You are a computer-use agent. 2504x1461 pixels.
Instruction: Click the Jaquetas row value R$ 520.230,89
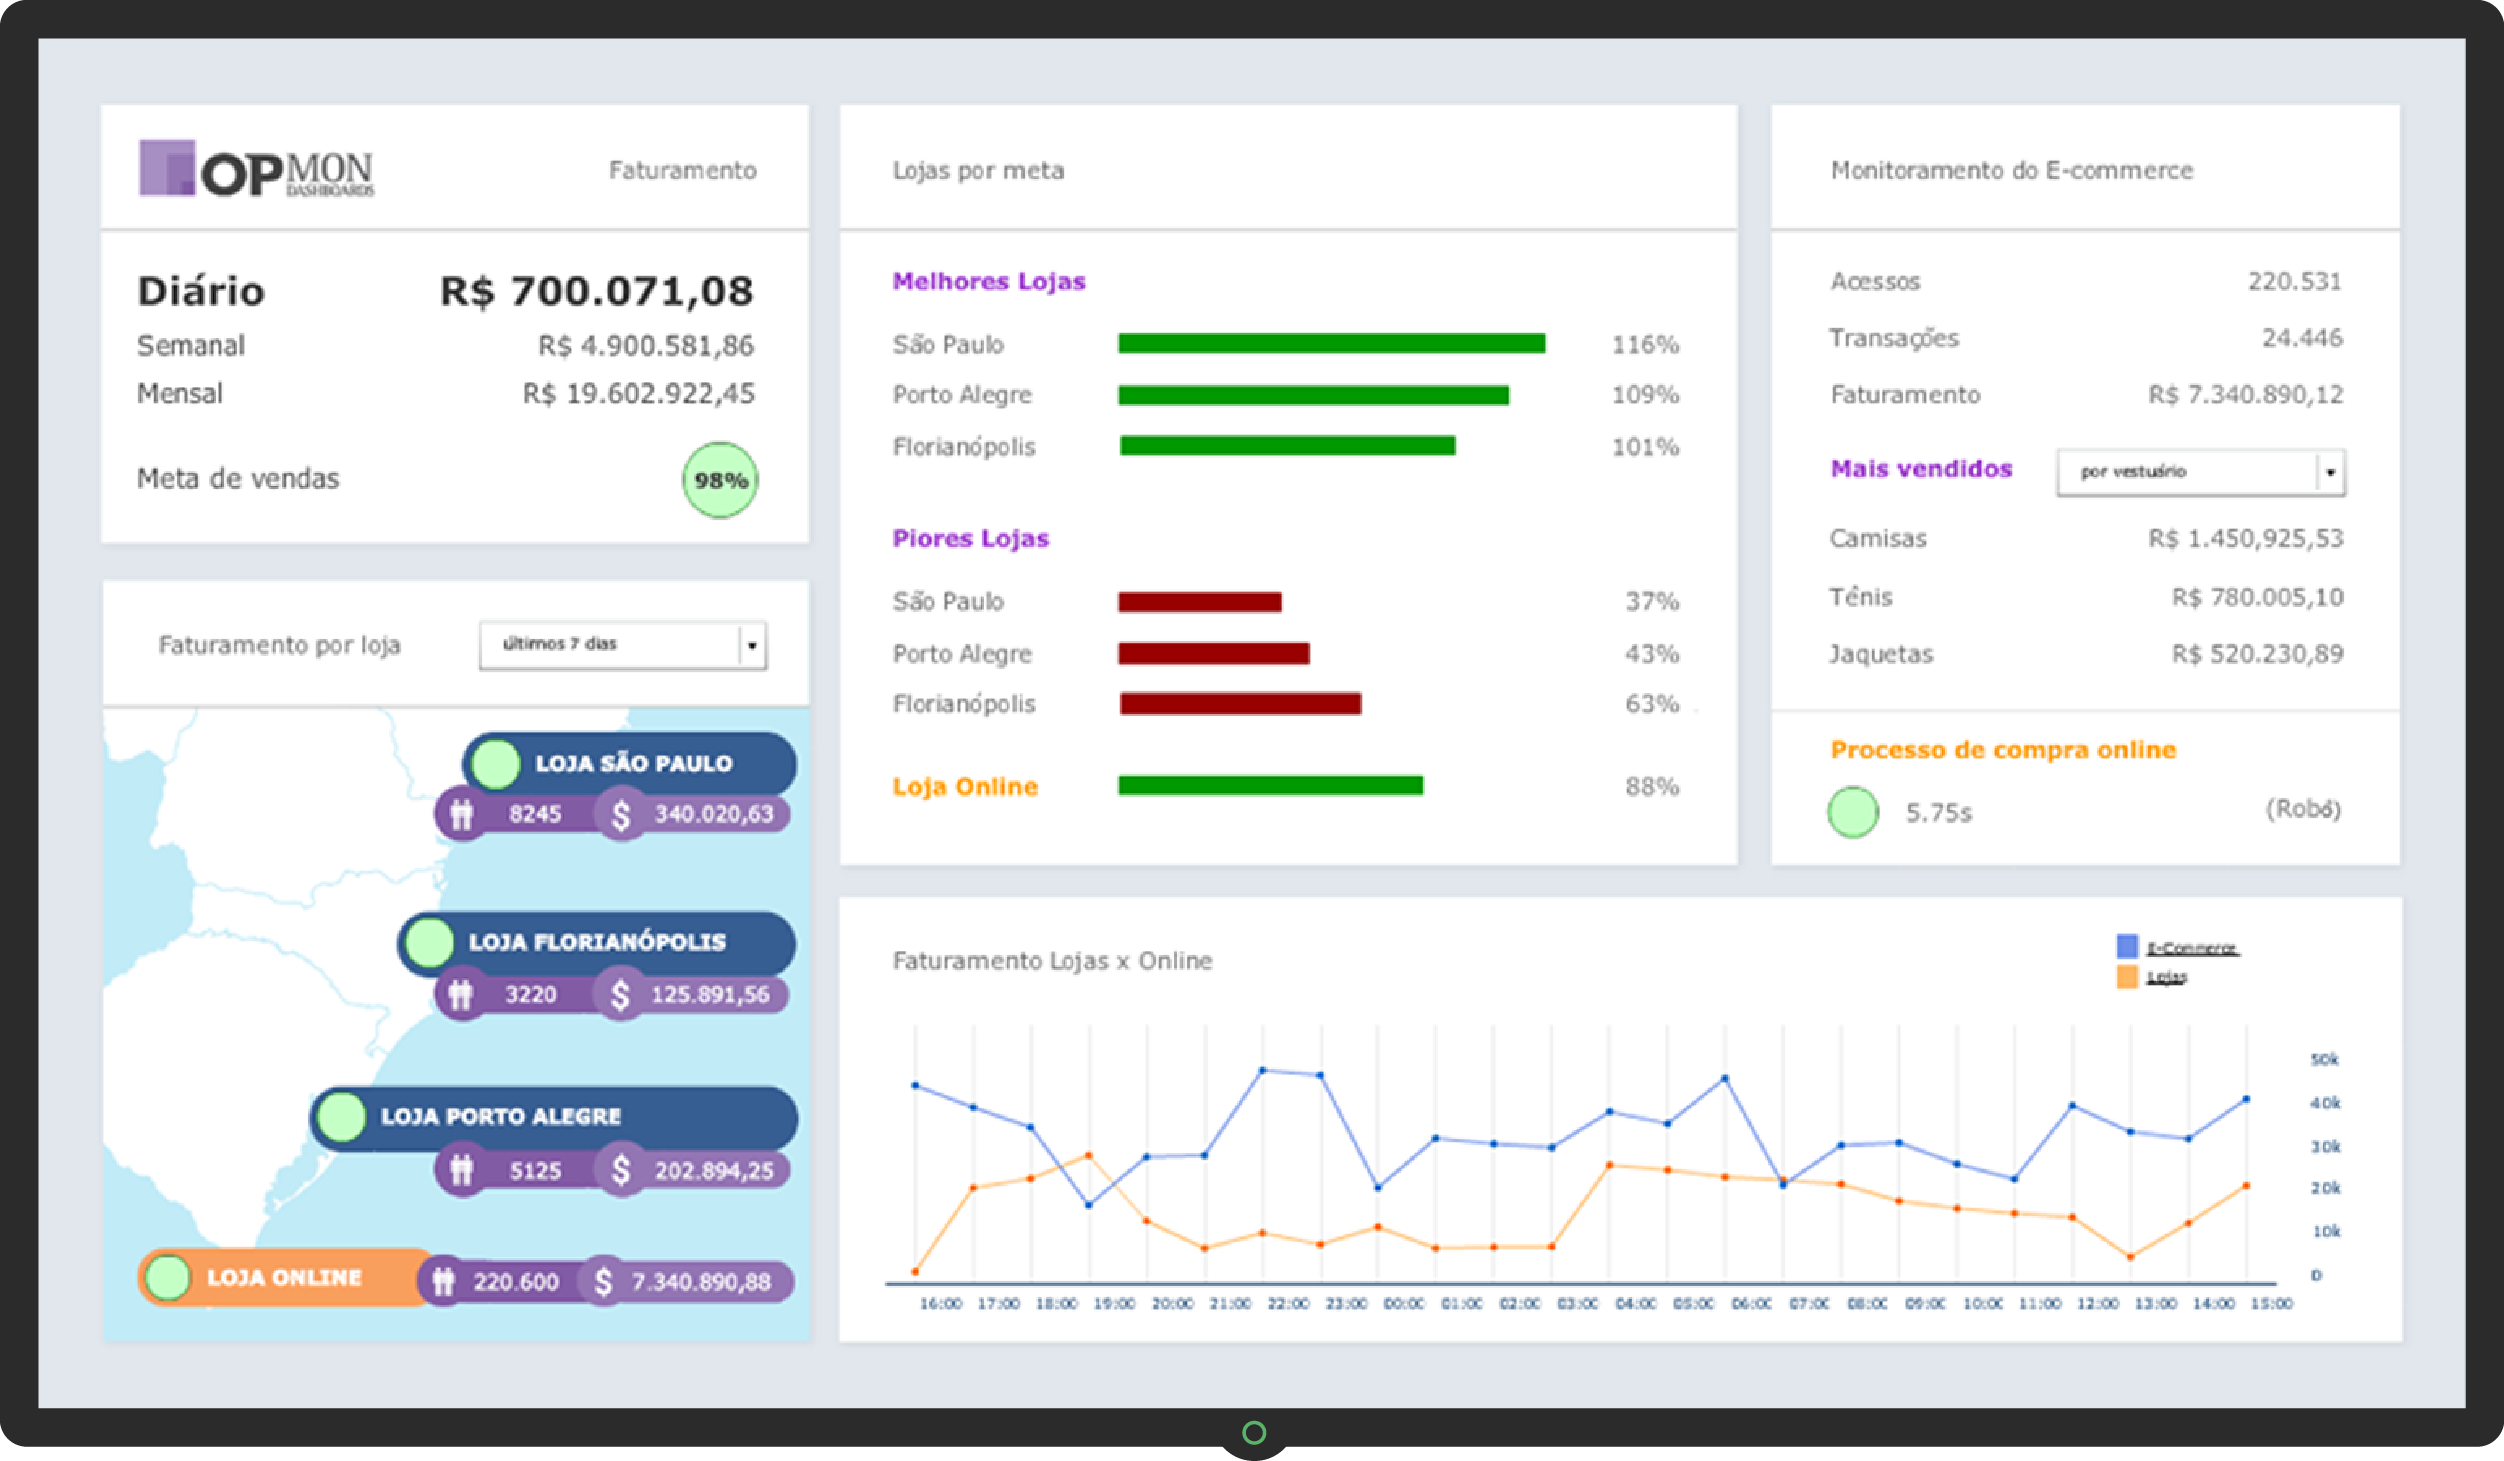(x=2257, y=654)
